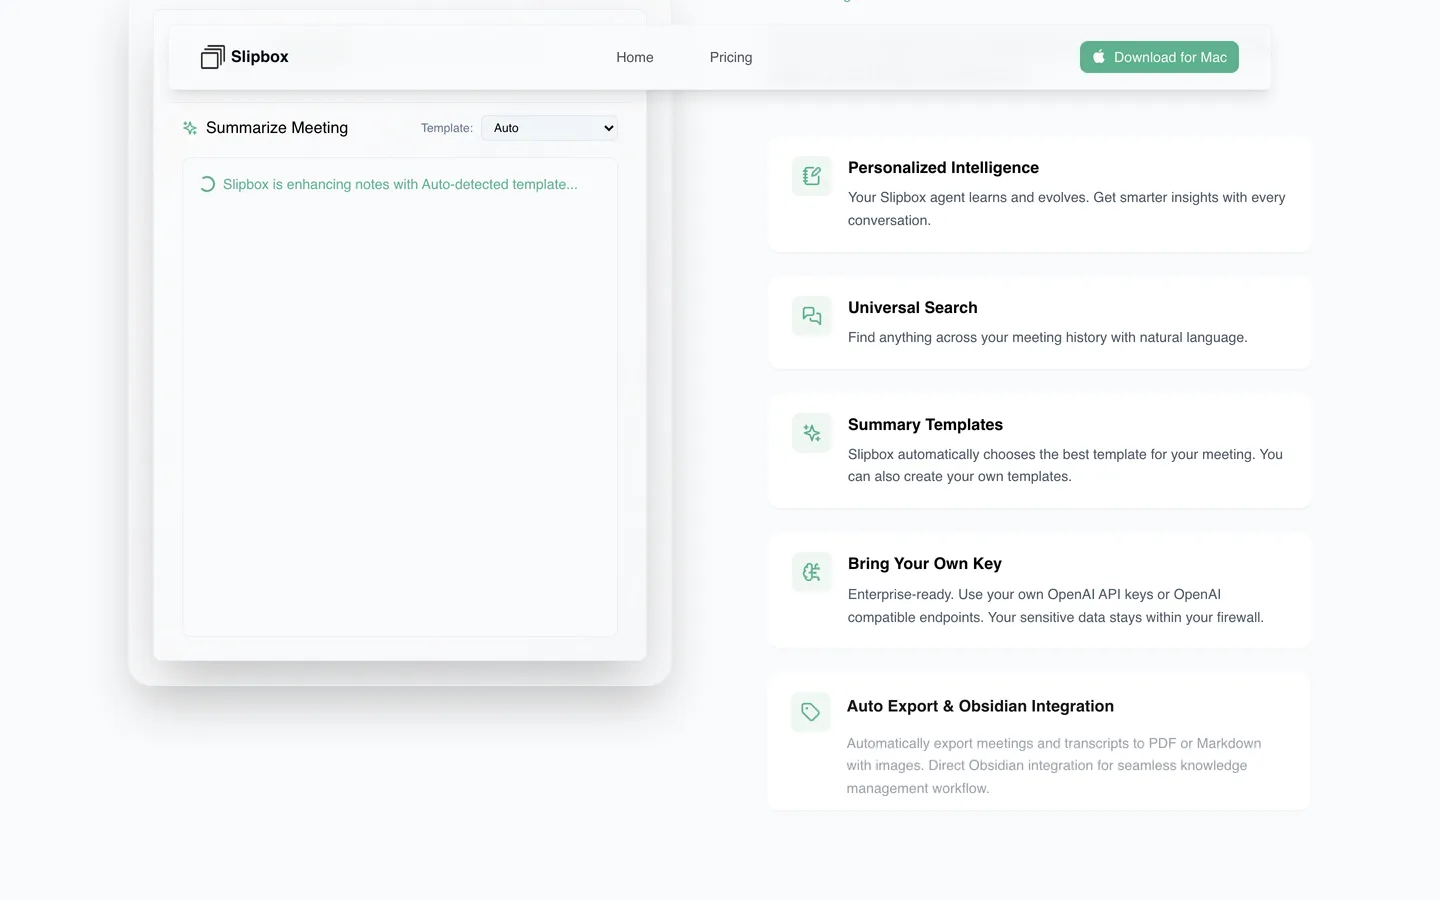
Task: Click the Apple icon in download button
Action: pos(1099,57)
